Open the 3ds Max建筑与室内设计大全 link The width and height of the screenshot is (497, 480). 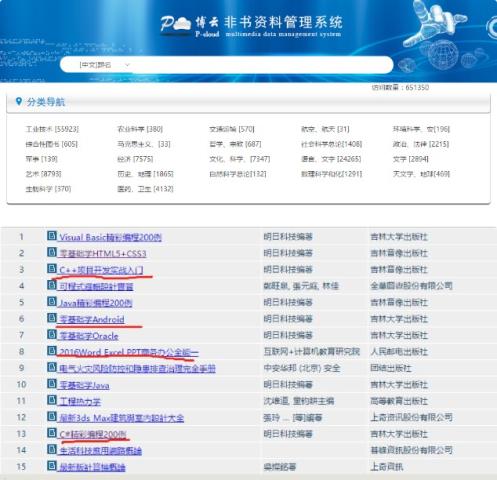pyautogui.click(x=121, y=418)
